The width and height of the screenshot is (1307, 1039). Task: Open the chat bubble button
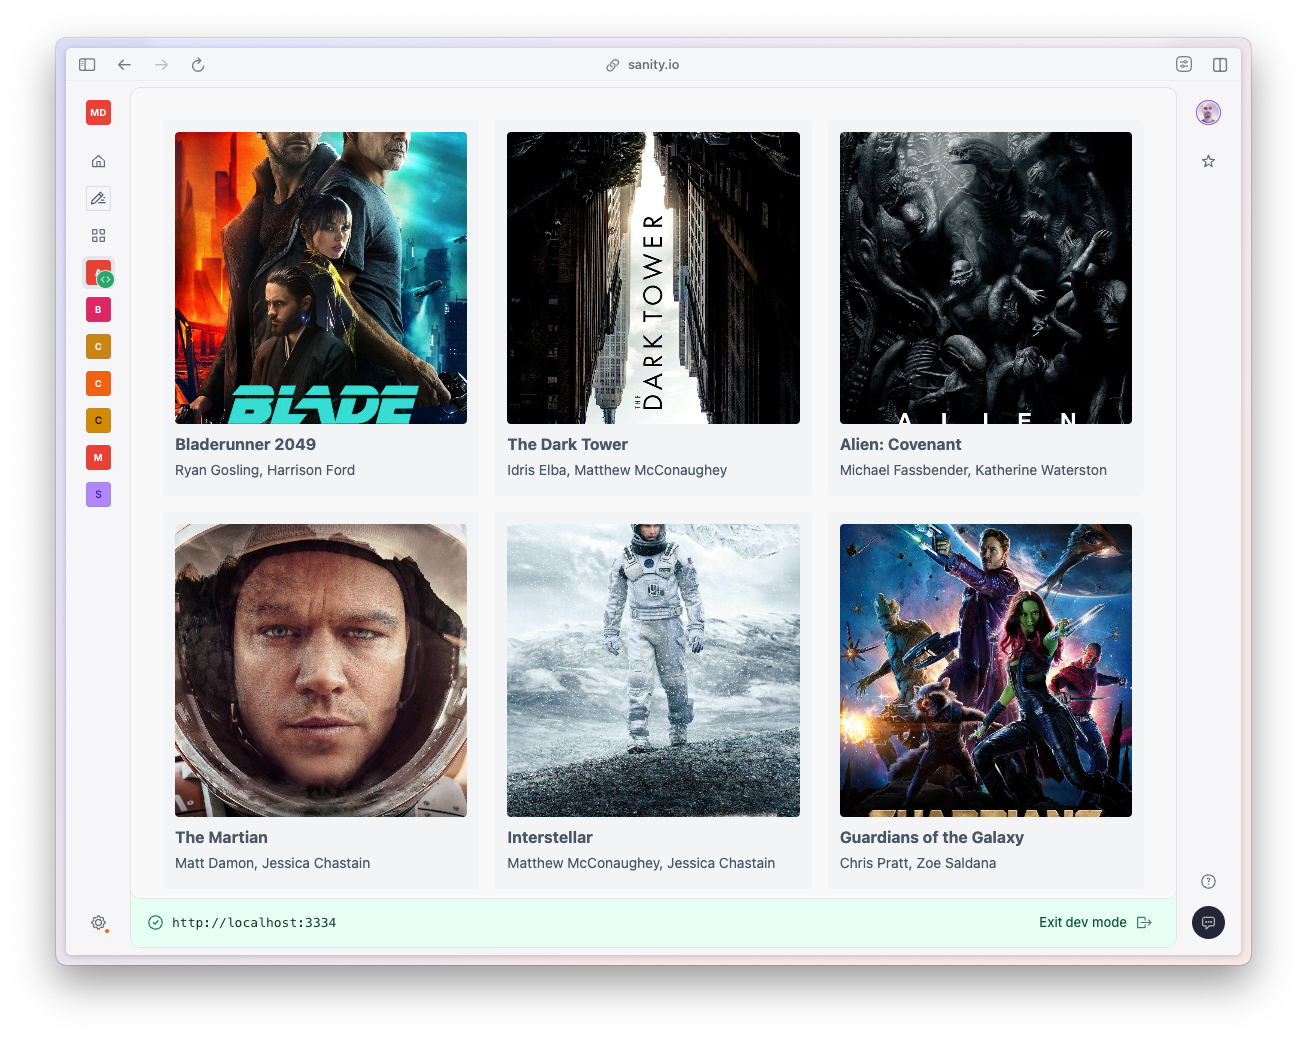tap(1208, 922)
